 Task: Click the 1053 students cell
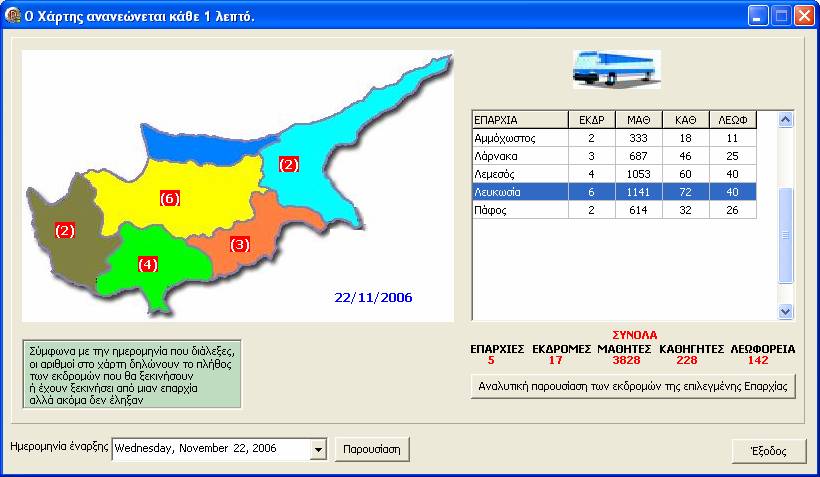pos(639,174)
